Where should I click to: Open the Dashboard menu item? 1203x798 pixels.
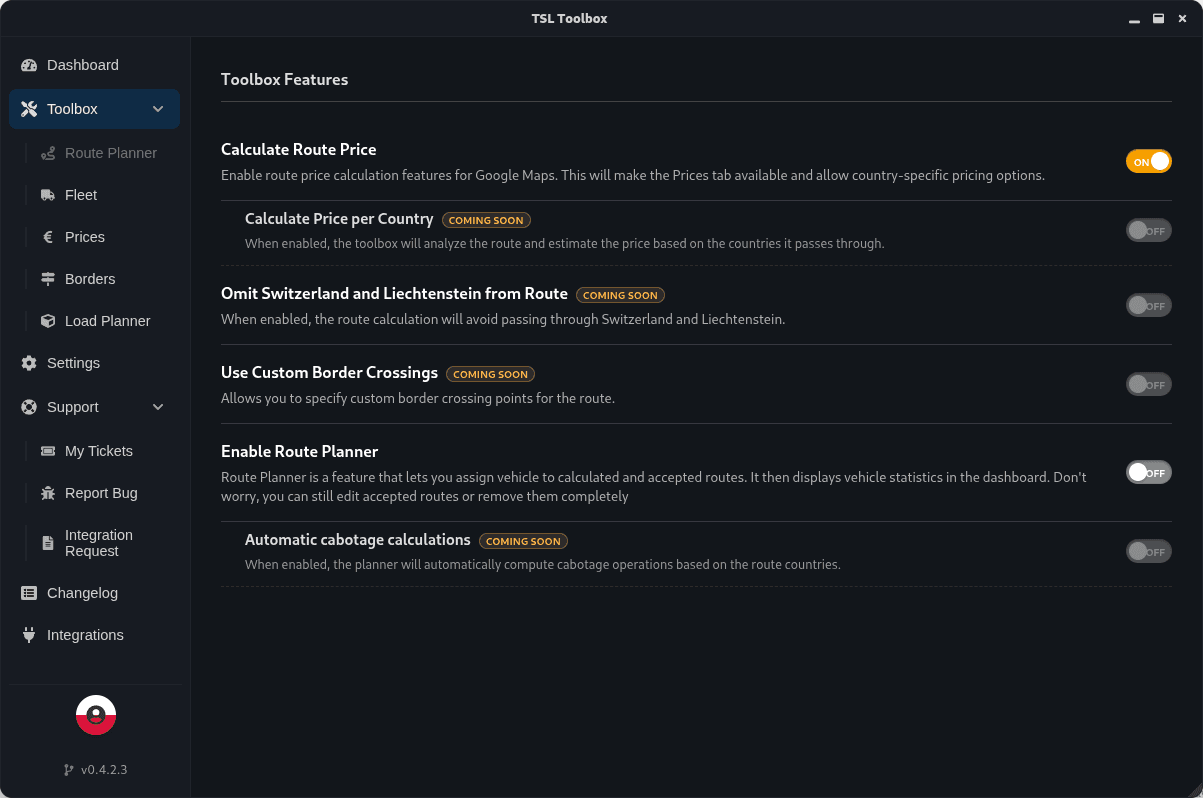pyautogui.click(x=95, y=65)
